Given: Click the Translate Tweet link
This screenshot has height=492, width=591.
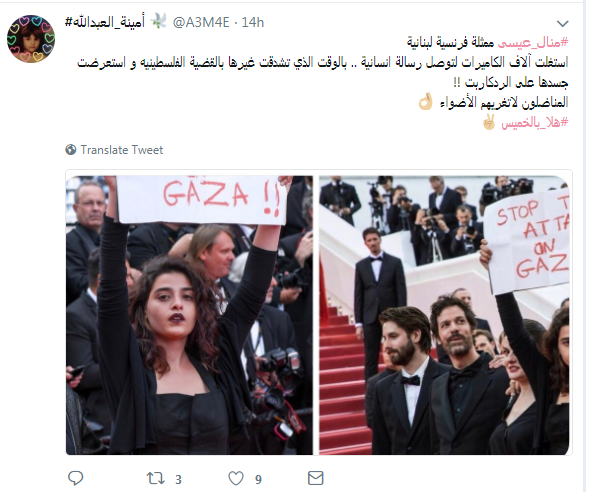Looking at the screenshot, I should [x=122, y=150].
